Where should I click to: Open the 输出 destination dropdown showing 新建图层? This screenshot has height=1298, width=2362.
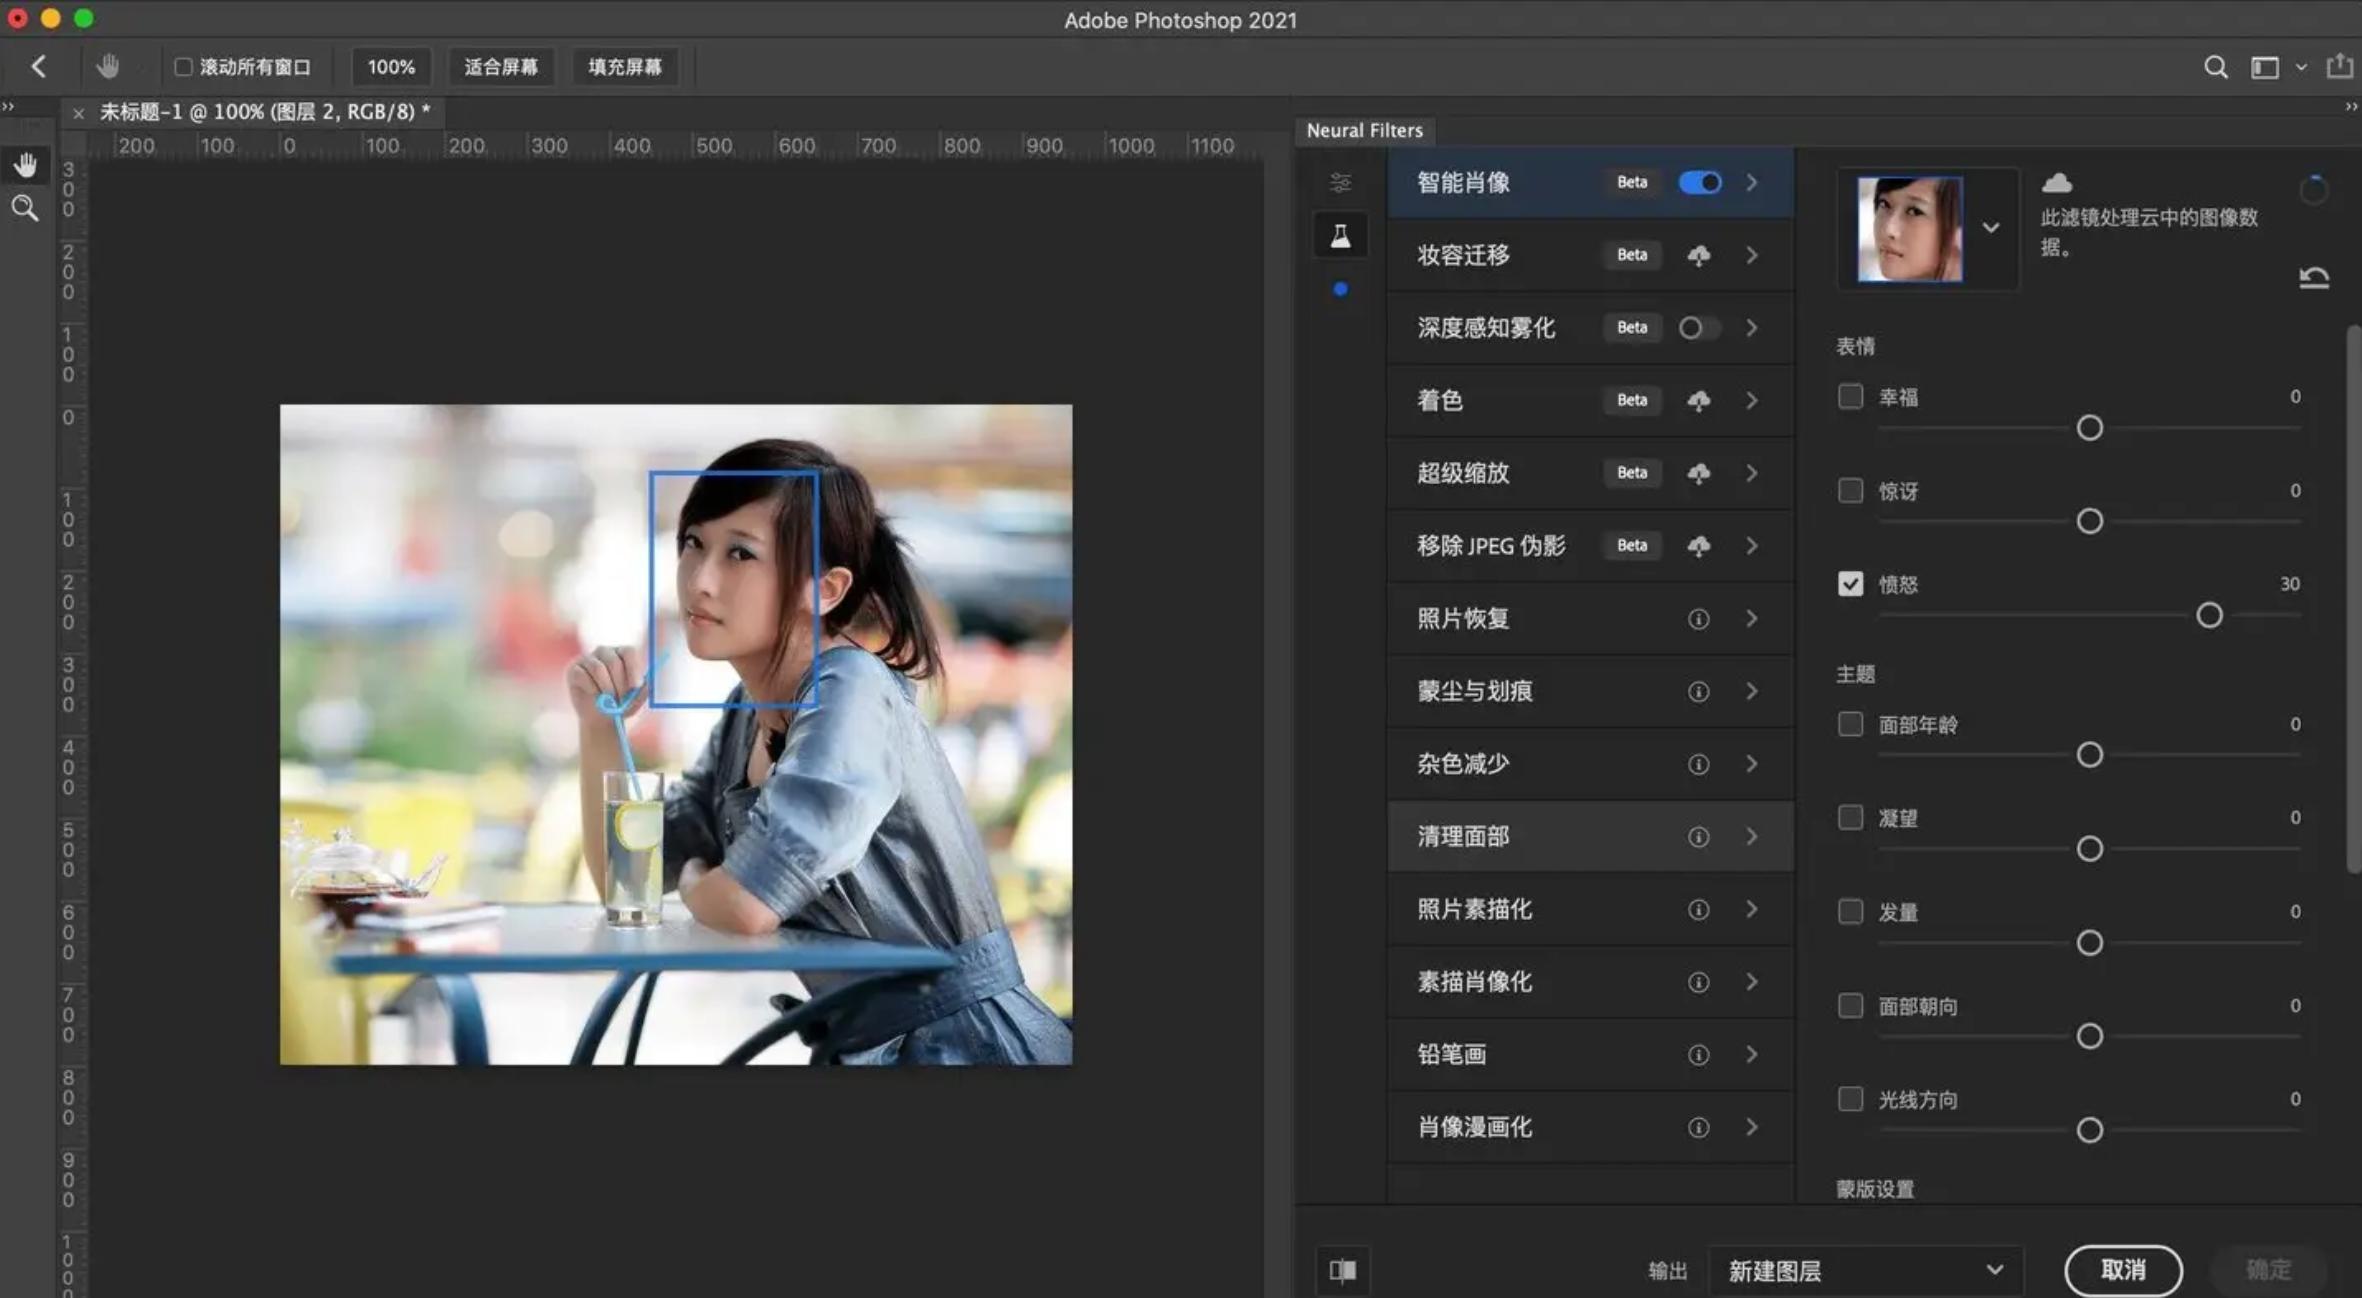(x=1865, y=1269)
